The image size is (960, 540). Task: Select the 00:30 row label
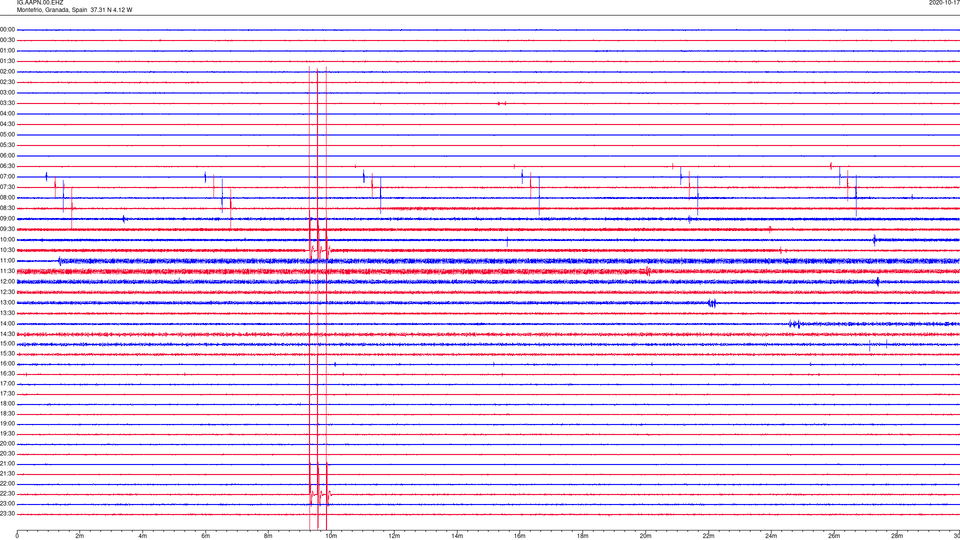pyautogui.click(x=7, y=40)
